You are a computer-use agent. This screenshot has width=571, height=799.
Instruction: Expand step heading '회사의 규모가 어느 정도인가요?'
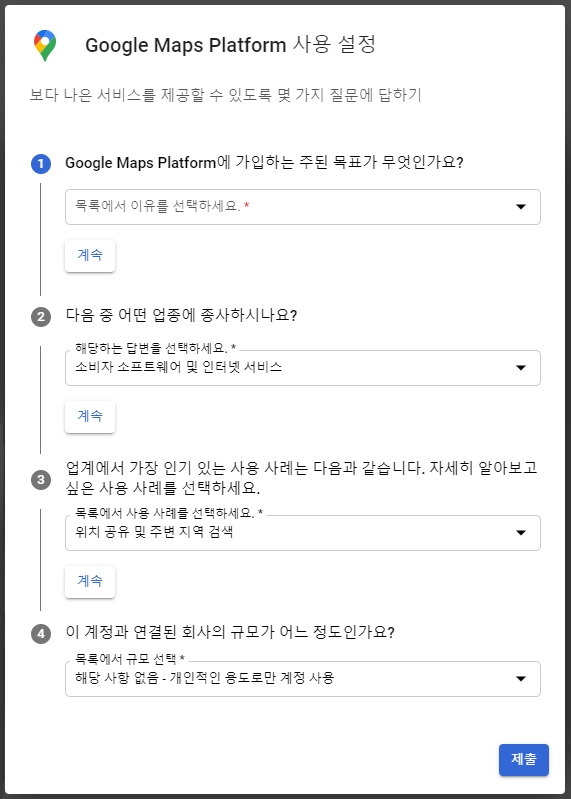click(230, 633)
